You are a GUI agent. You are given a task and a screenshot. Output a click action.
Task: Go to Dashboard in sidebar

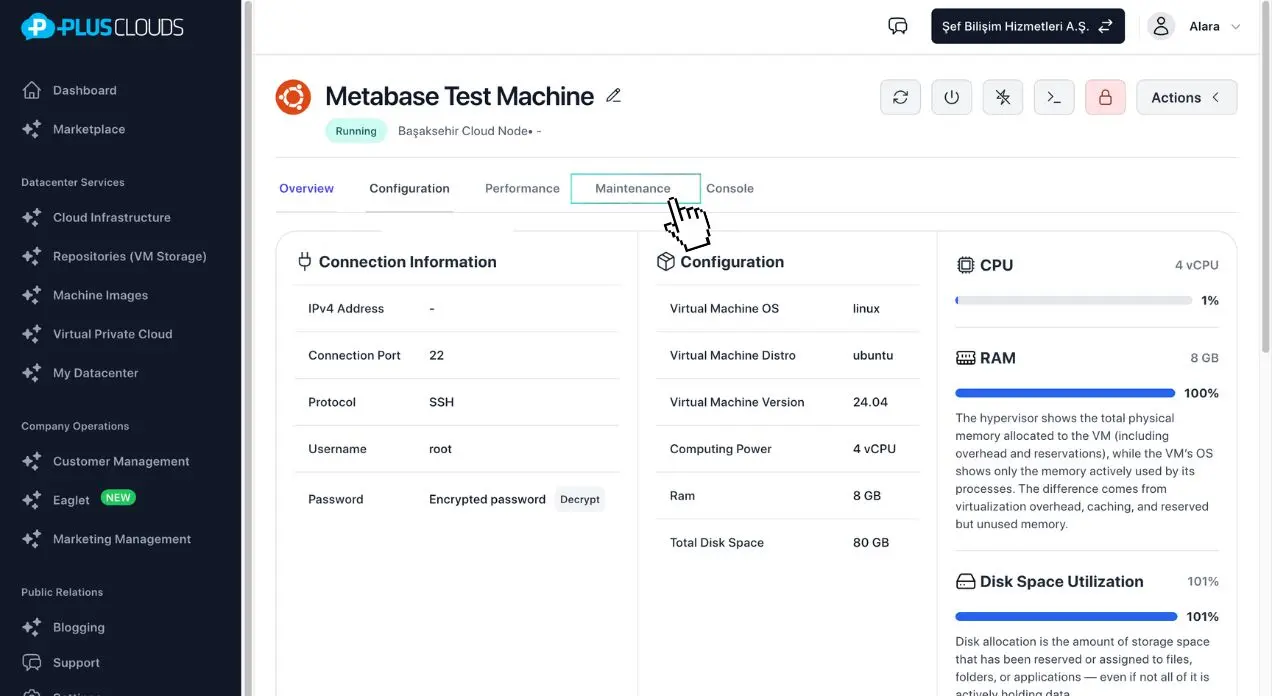(84, 90)
